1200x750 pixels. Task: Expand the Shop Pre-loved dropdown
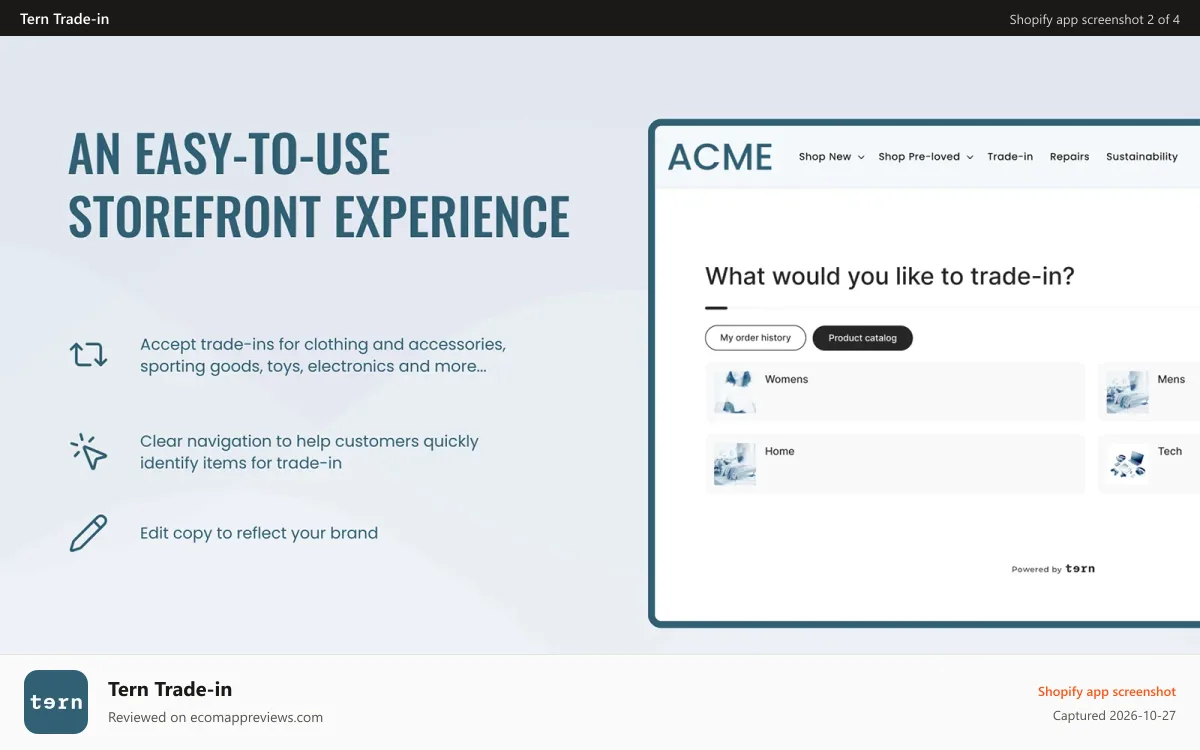925,157
